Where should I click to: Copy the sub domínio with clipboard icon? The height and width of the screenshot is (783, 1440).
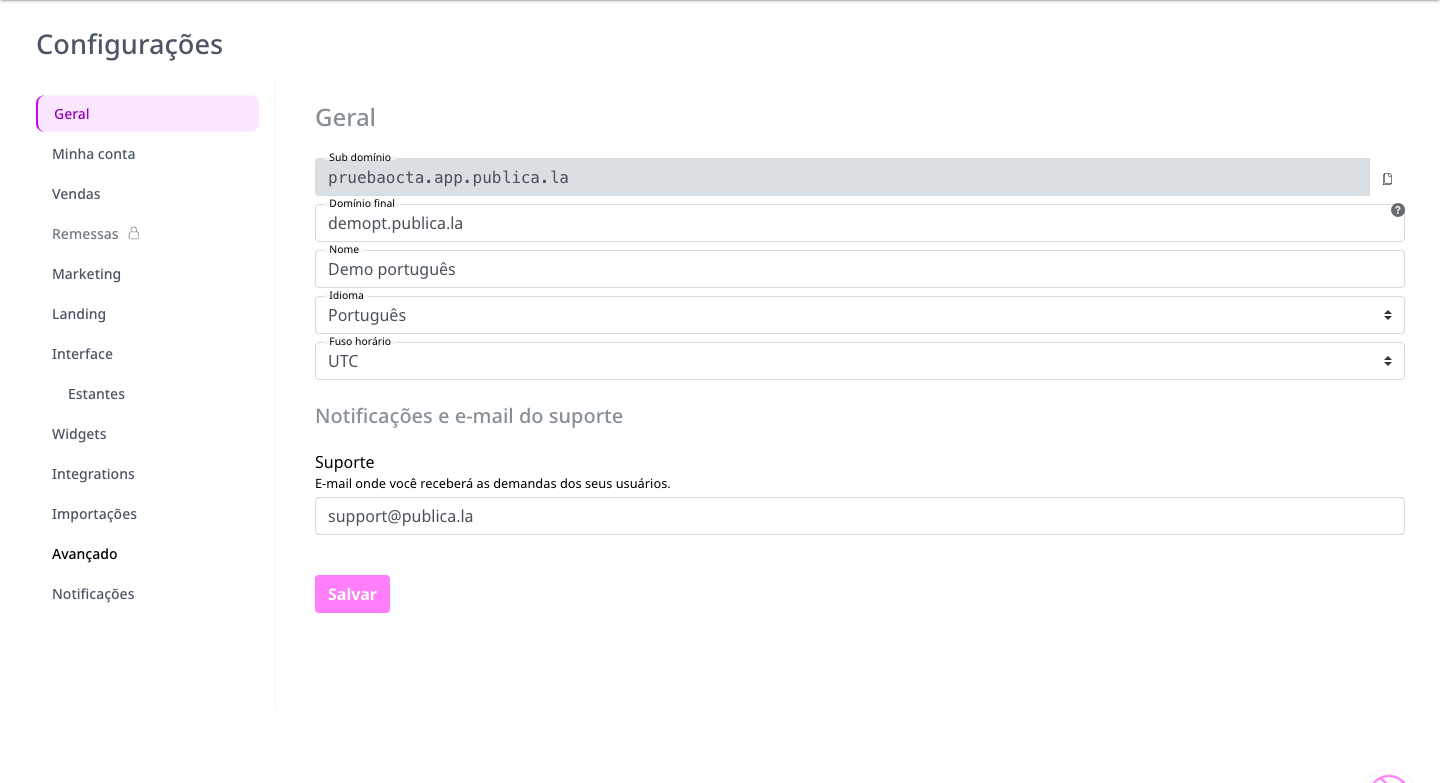pyautogui.click(x=1387, y=179)
